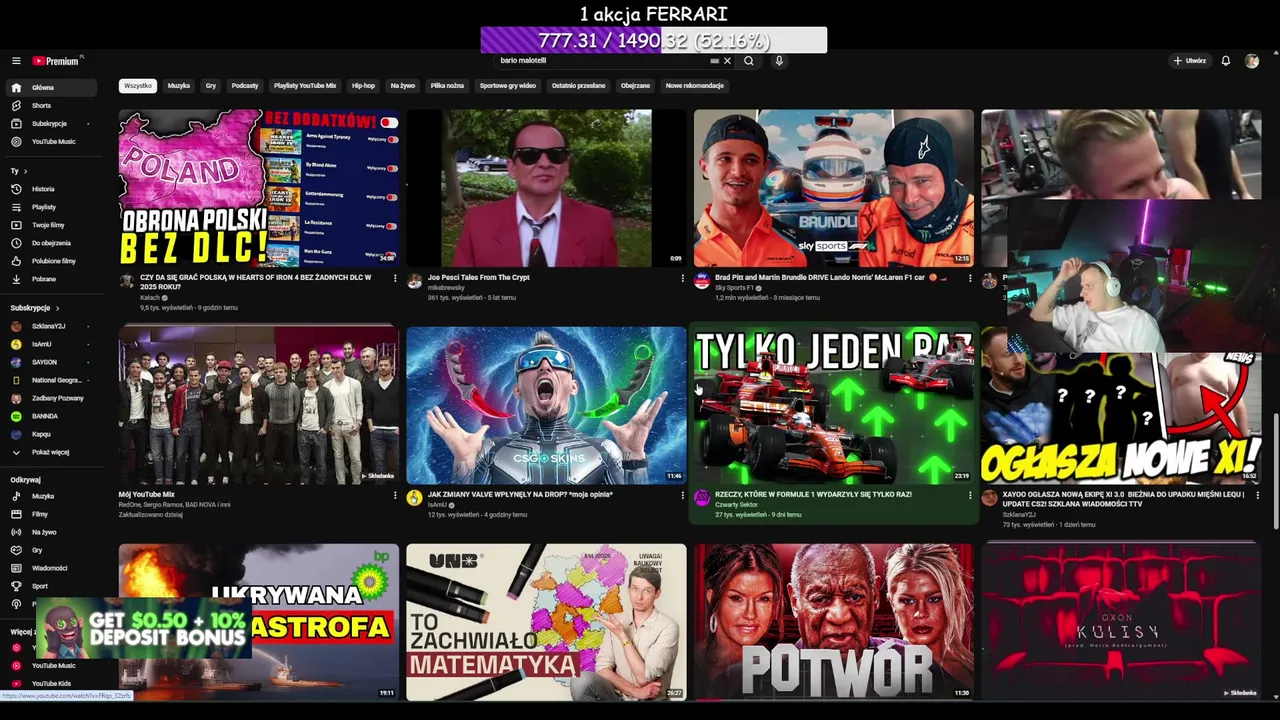Select the Muzyka filter chip
The height and width of the screenshot is (720, 1280).
click(179, 86)
